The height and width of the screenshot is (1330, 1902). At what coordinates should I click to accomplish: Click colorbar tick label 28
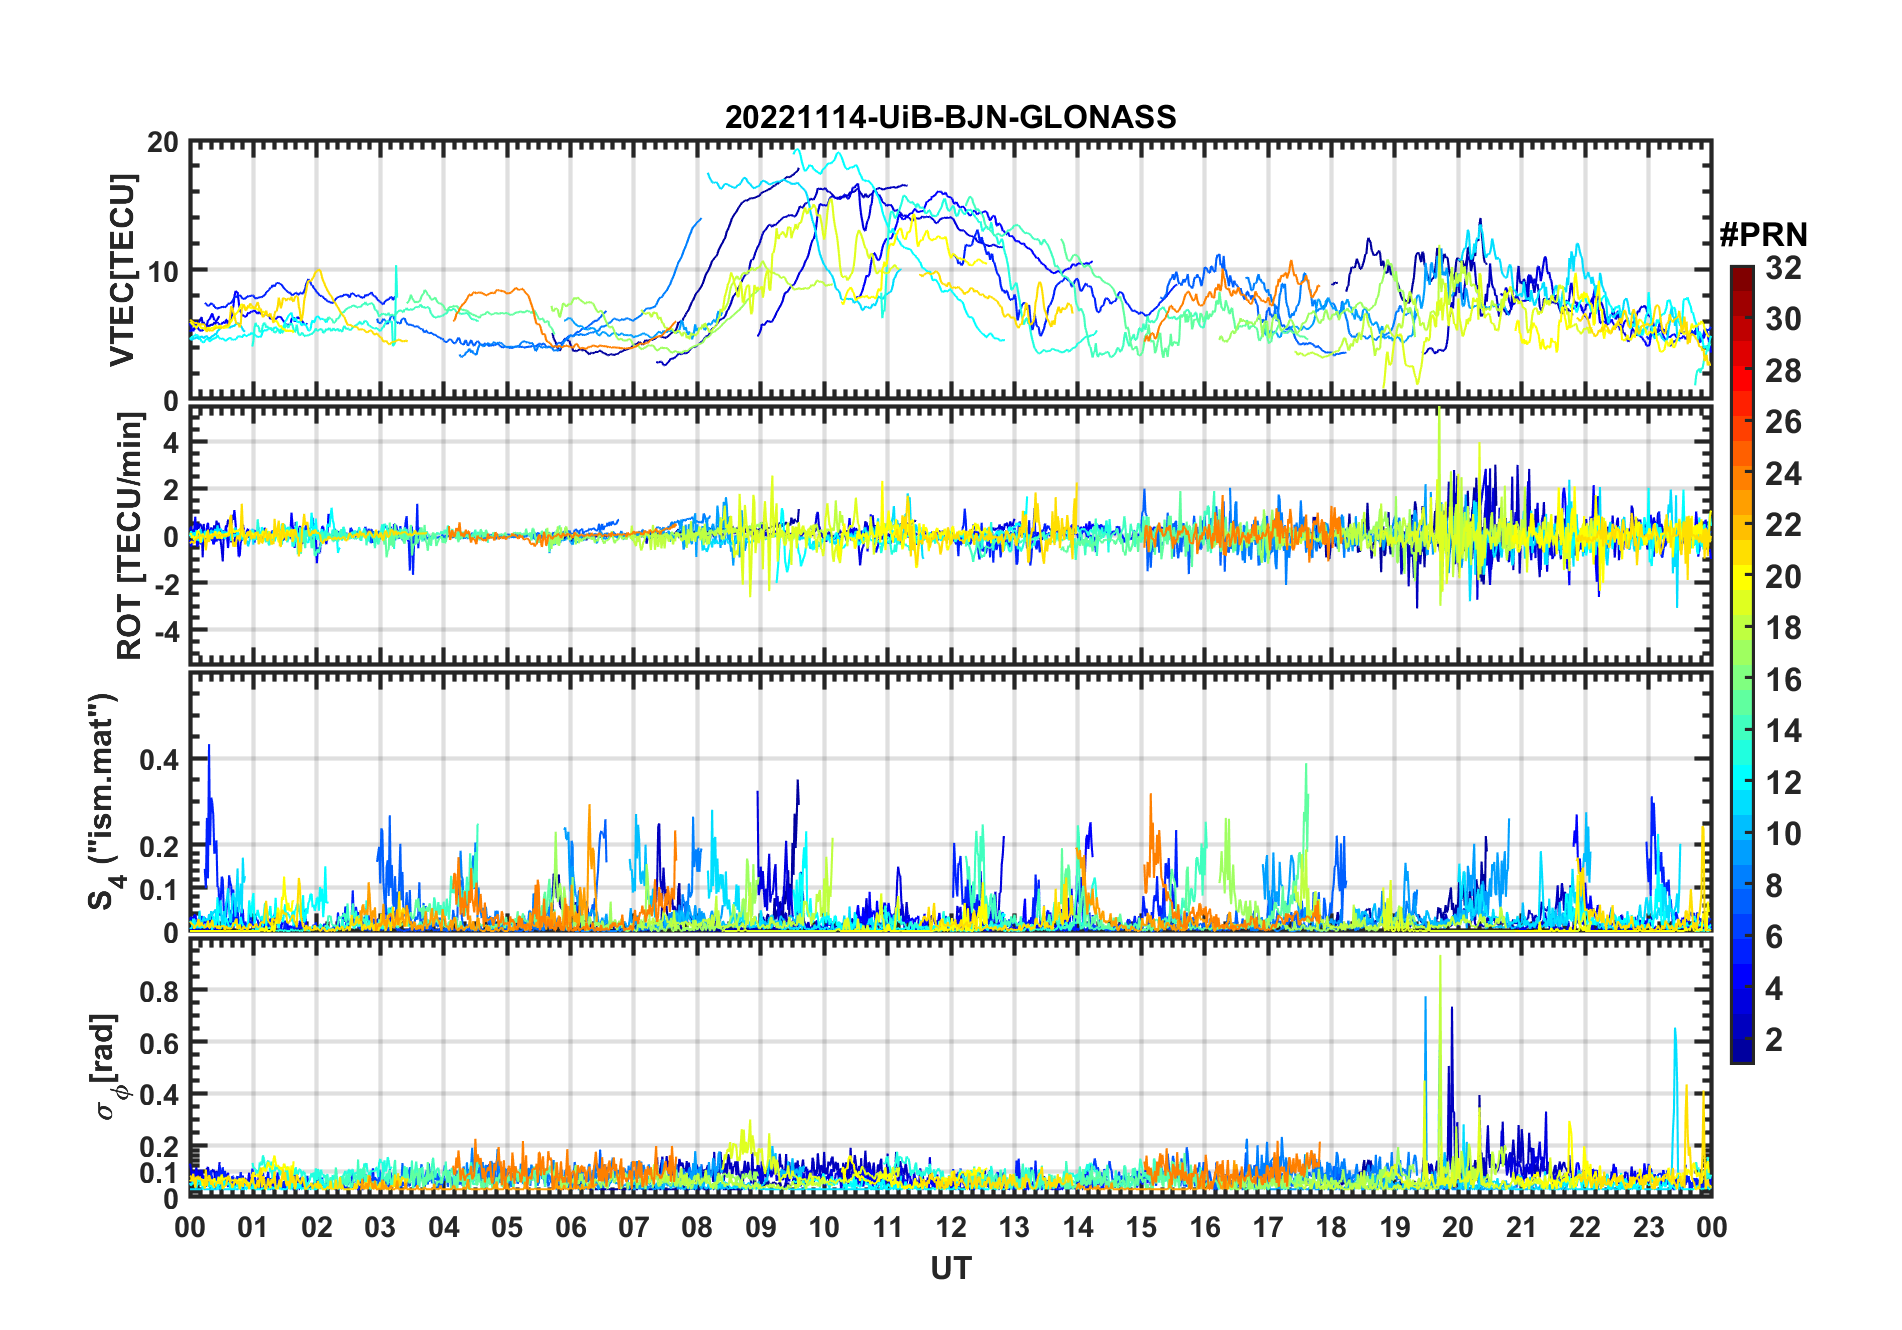point(1783,370)
